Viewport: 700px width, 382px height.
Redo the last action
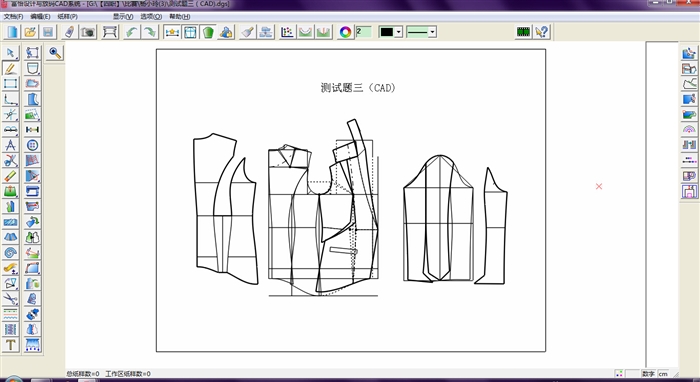pyautogui.click(x=150, y=32)
